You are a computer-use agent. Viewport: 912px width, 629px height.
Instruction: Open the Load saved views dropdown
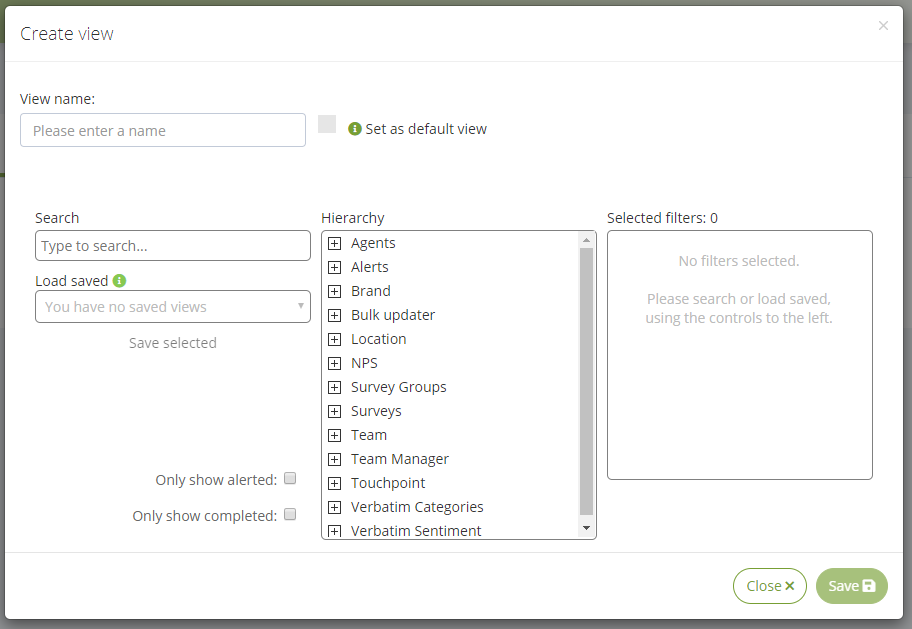pos(173,307)
